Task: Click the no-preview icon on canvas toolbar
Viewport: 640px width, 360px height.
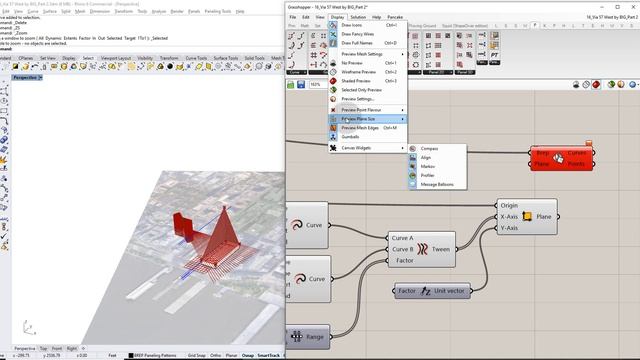Action: 576,84
